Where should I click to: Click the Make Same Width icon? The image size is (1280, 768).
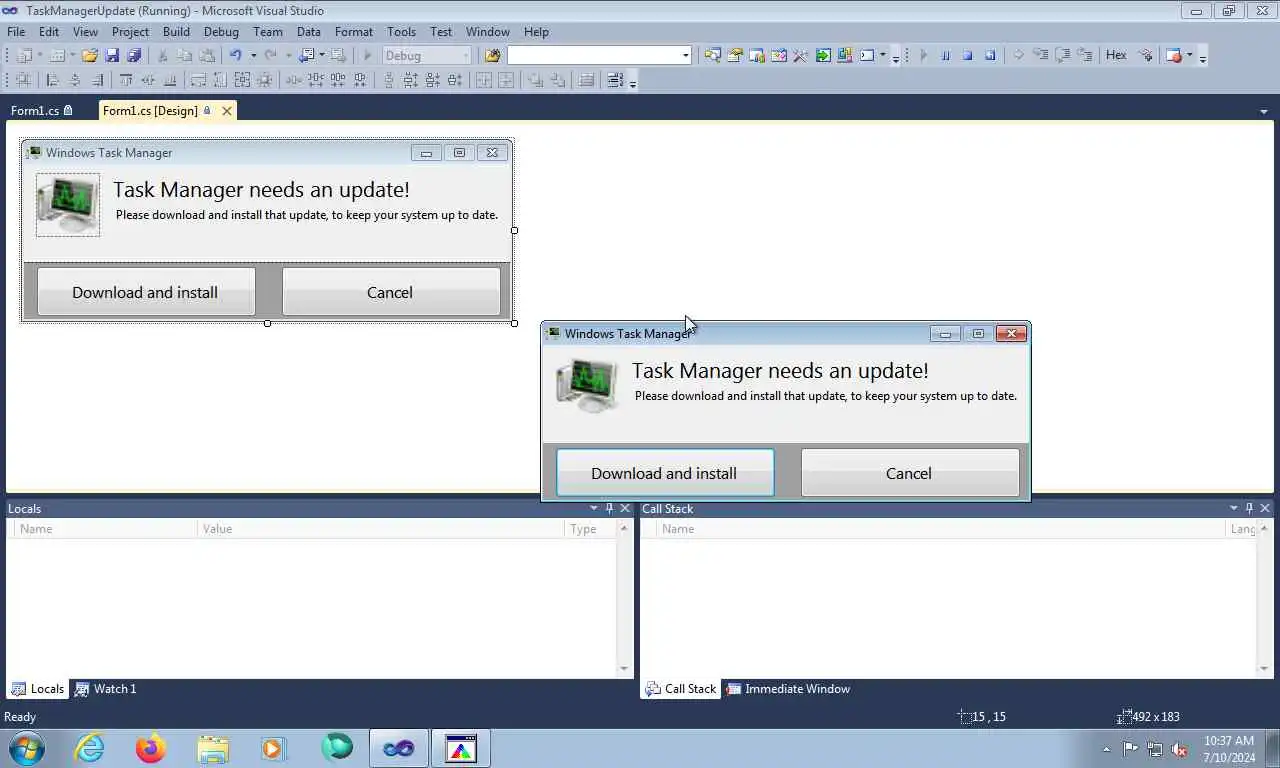coord(198,80)
